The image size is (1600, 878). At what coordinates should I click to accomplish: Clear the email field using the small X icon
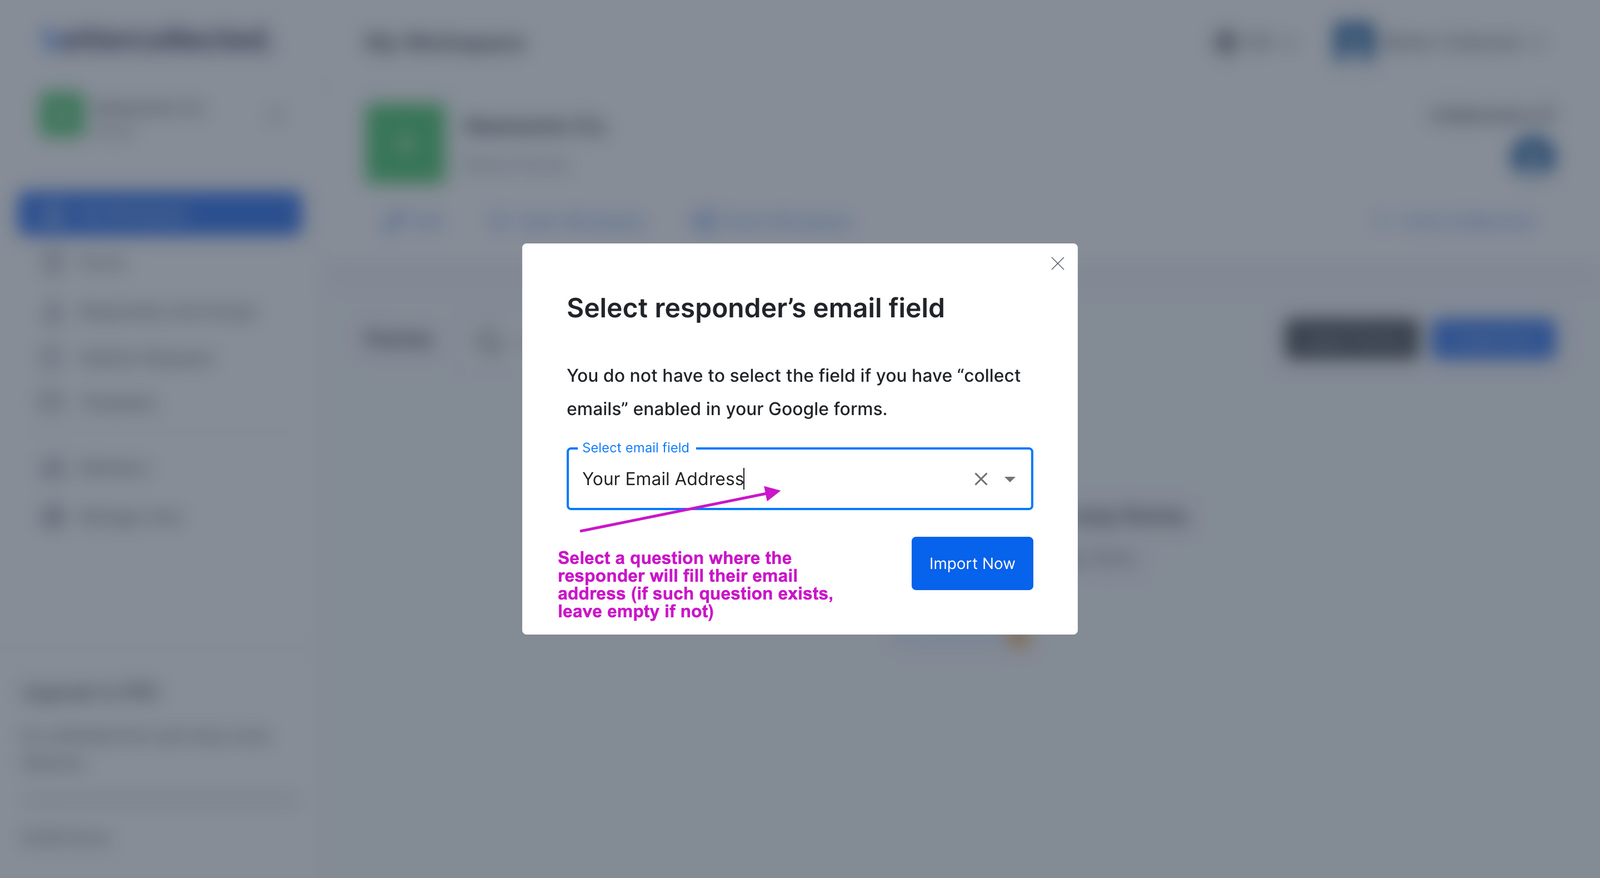[x=981, y=479]
